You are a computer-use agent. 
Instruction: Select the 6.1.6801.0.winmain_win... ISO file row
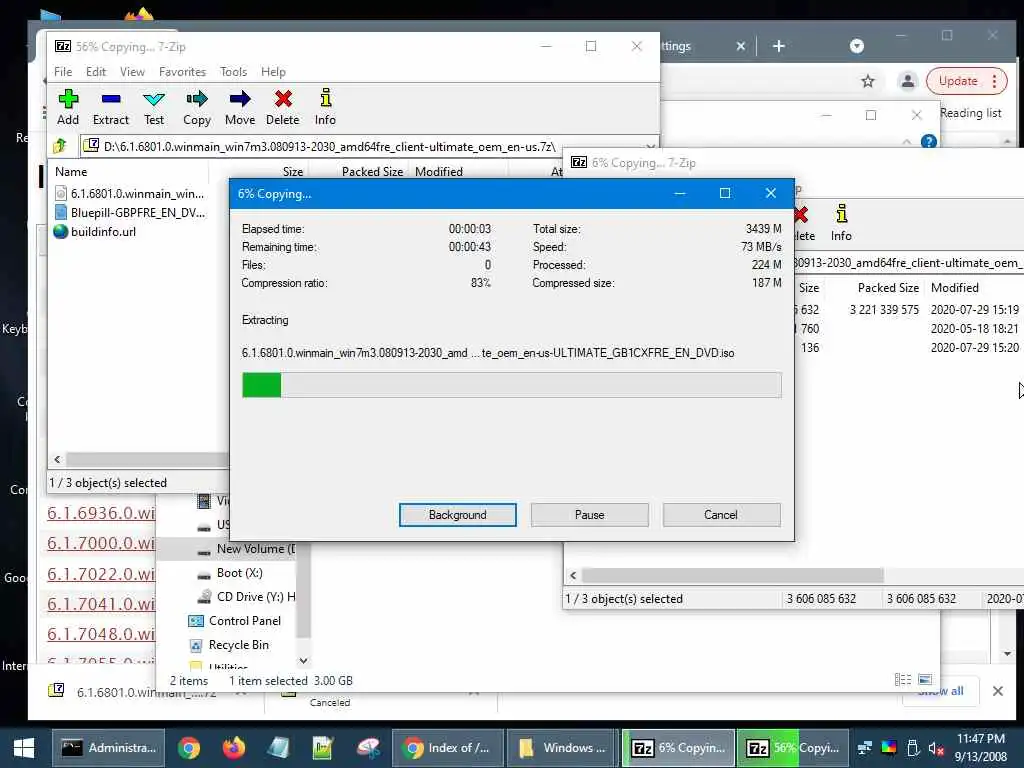tap(130, 193)
